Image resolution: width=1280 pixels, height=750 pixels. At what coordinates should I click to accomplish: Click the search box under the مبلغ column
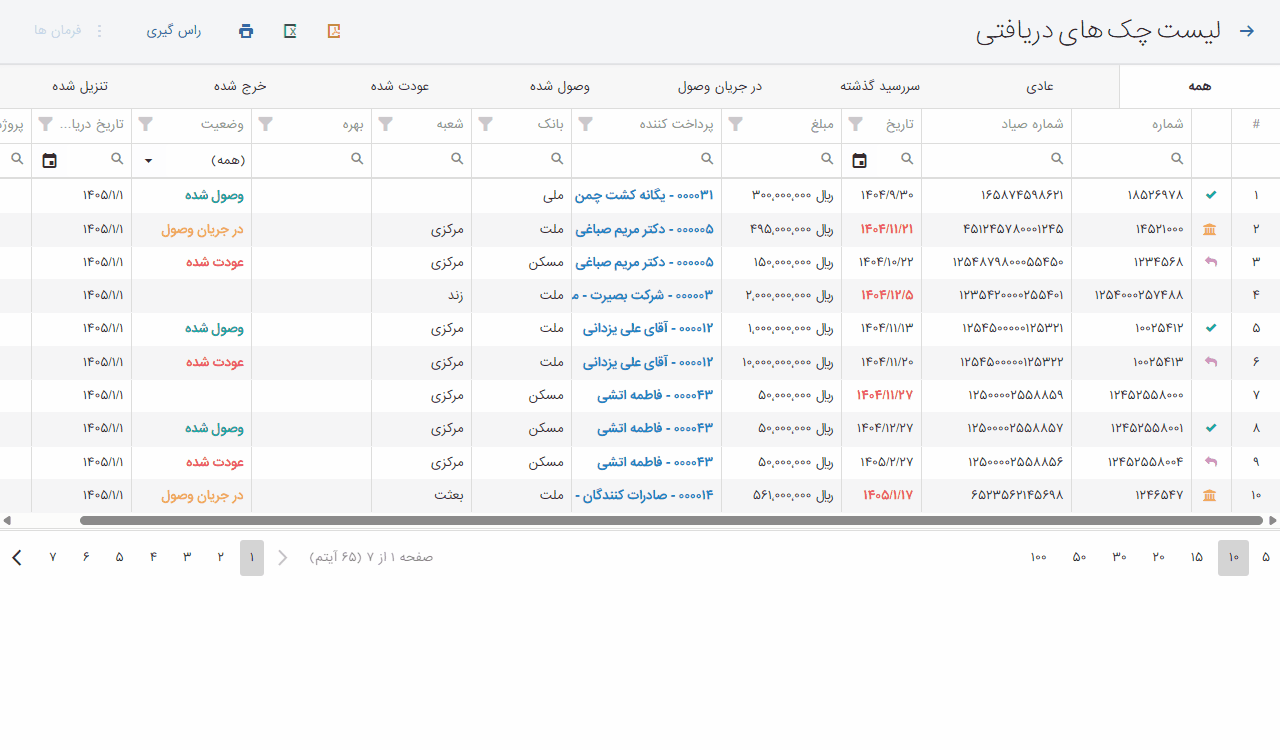pos(781,160)
